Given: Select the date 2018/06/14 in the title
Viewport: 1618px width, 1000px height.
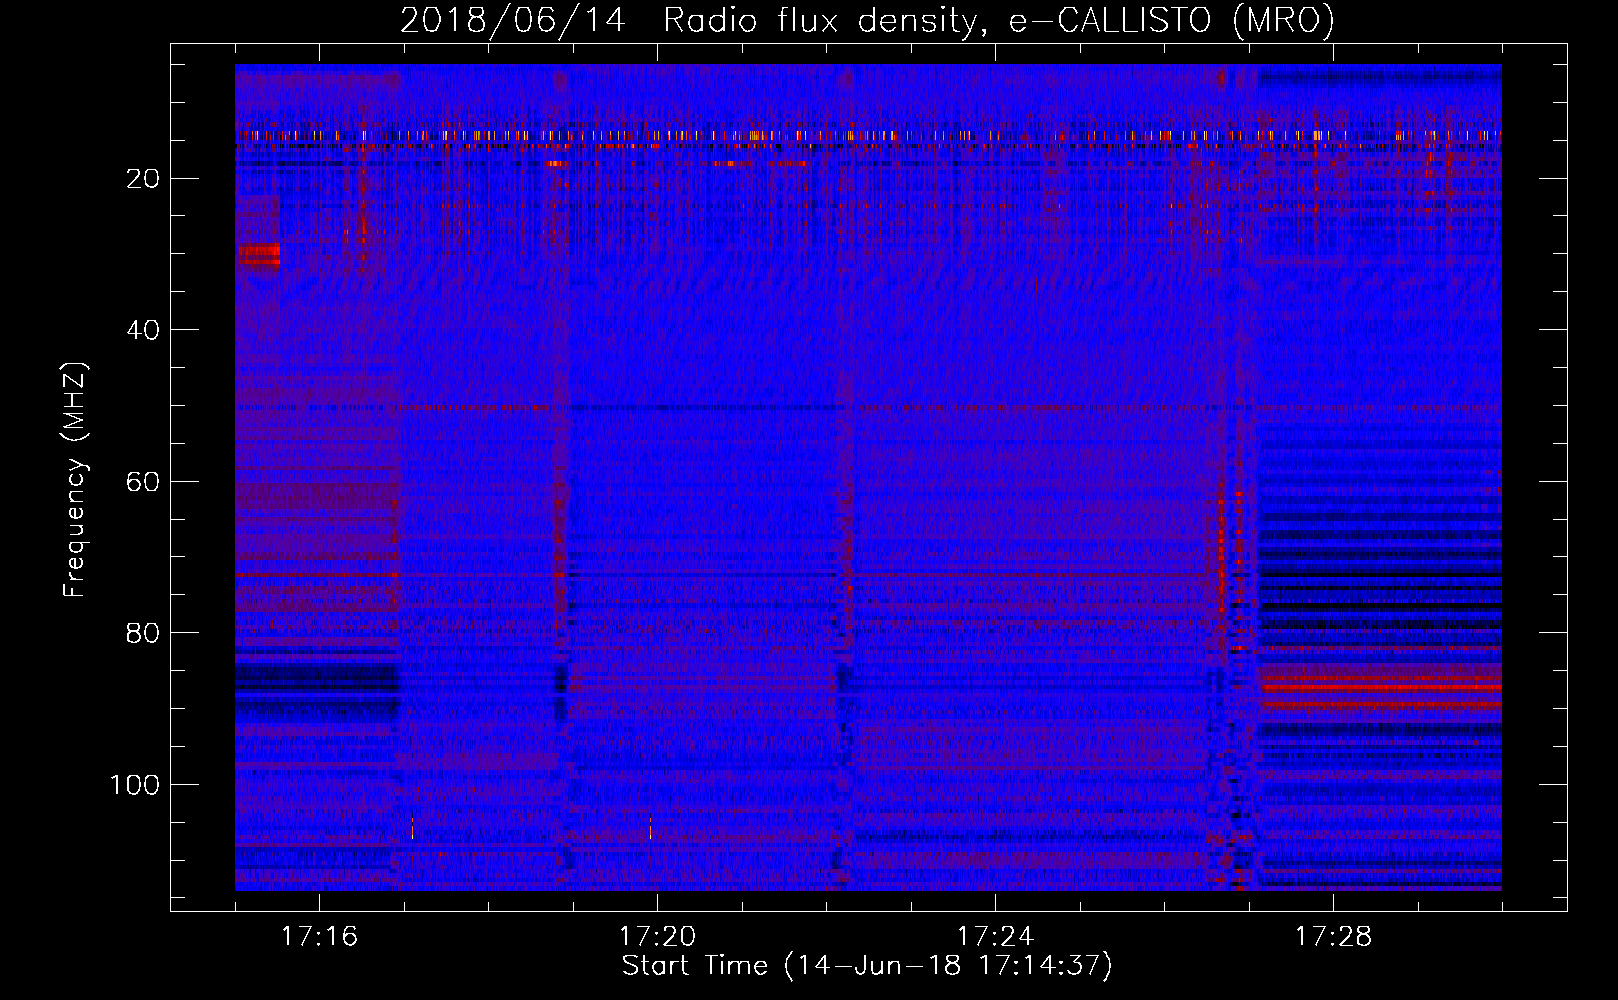Looking at the screenshot, I should tap(513, 20).
